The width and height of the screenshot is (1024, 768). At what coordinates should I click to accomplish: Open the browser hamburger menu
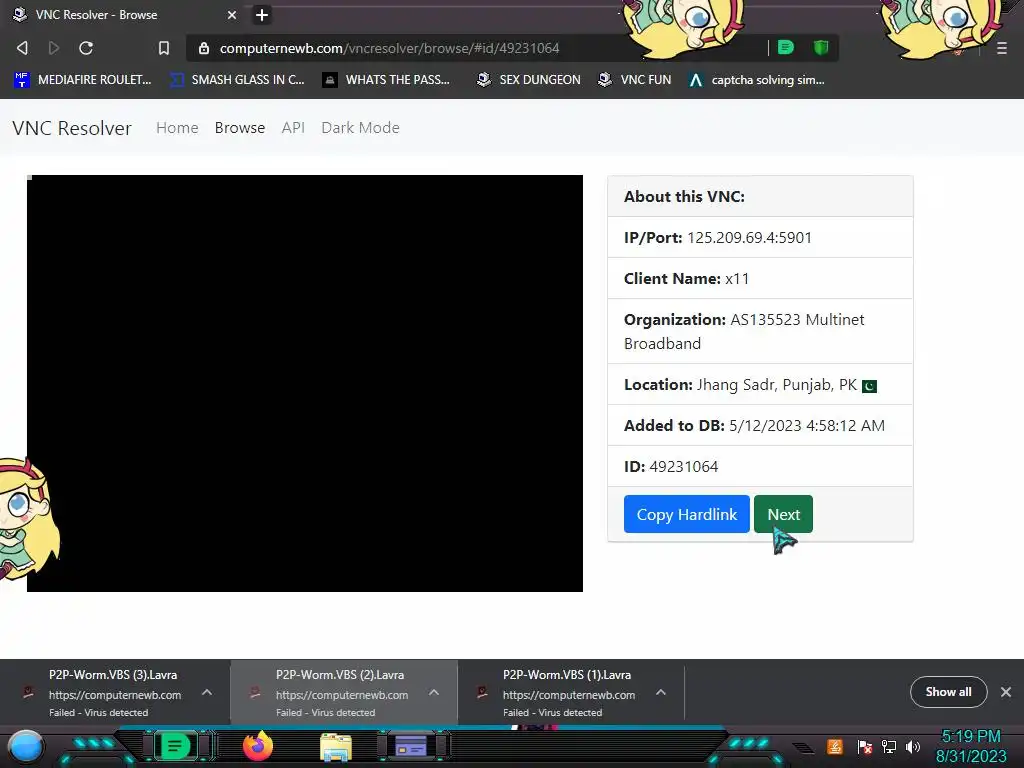[x=1002, y=48]
